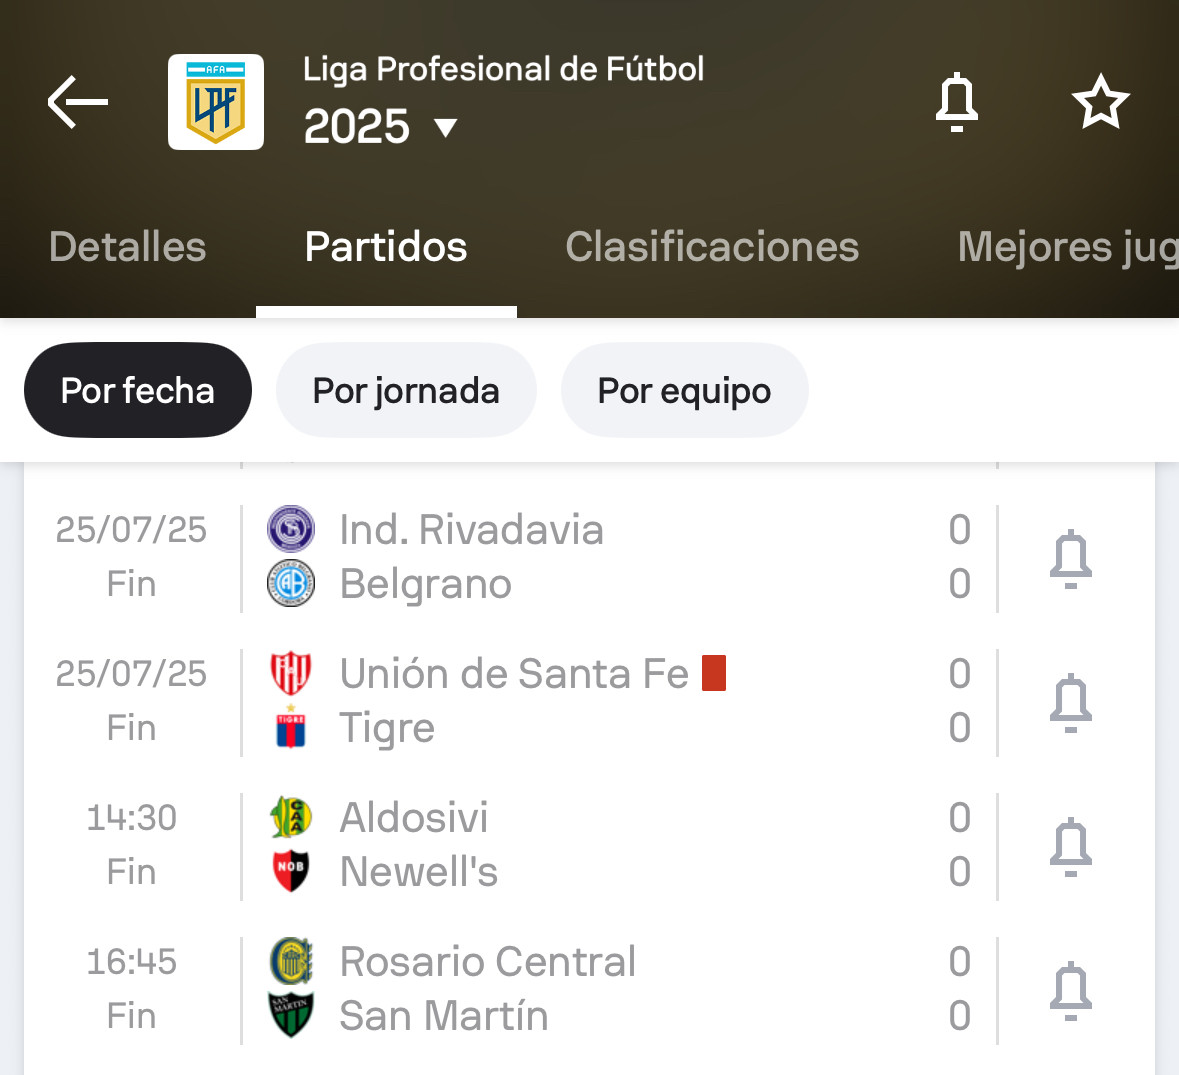Open the 2025 season dropdown arrow
The width and height of the screenshot is (1179, 1075).
[x=446, y=128]
